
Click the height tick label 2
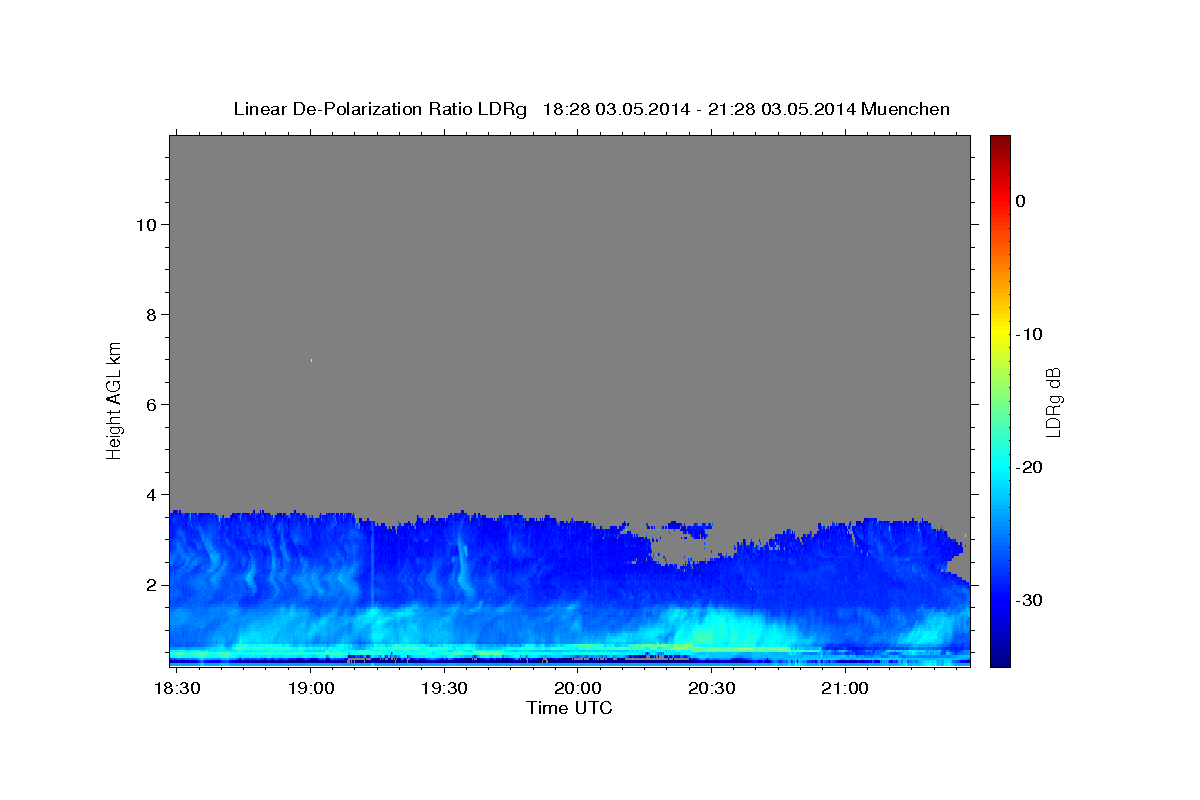tap(149, 584)
